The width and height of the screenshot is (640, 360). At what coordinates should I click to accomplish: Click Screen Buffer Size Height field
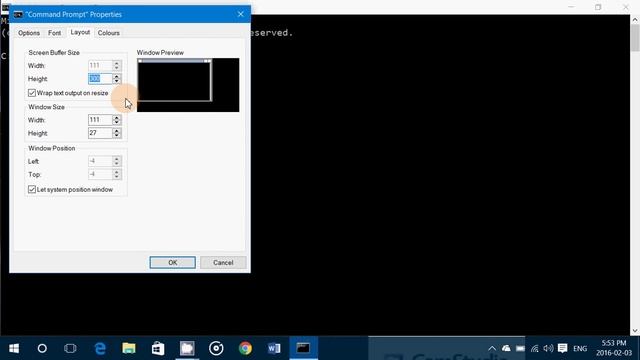point(100,79)
